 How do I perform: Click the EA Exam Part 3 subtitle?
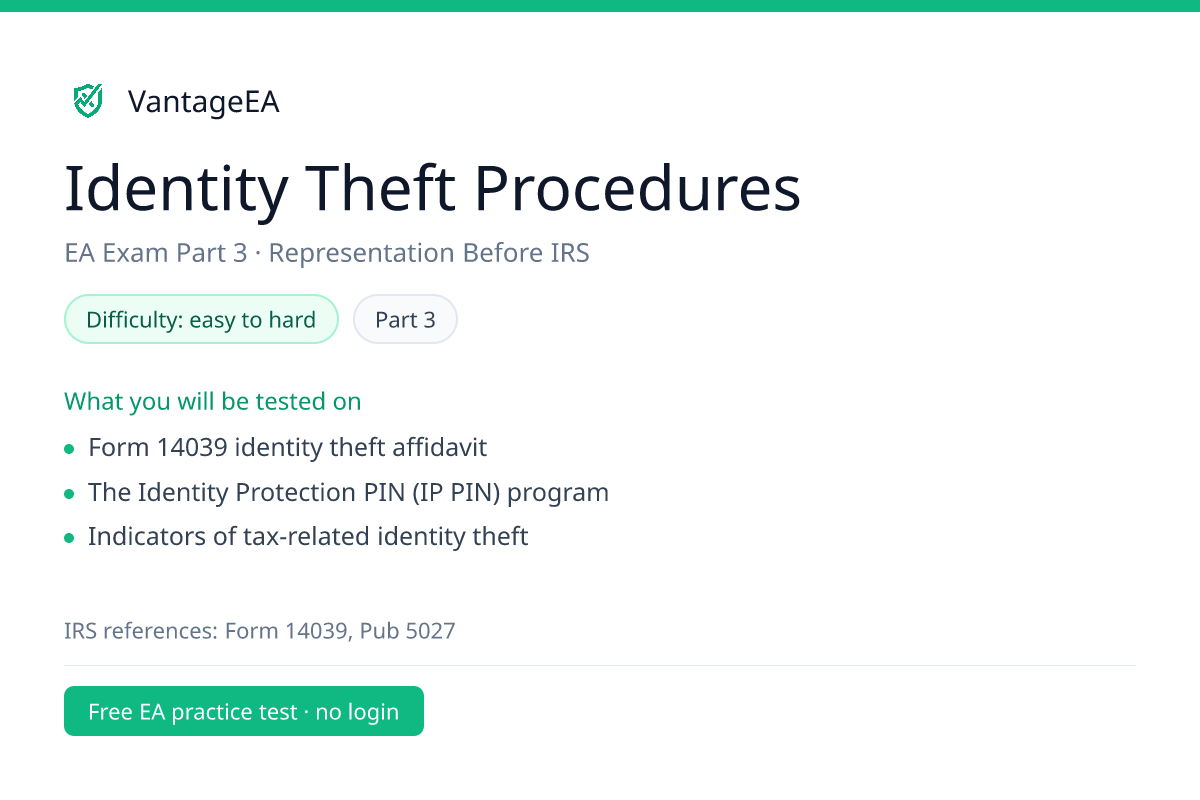pos(155,253)
